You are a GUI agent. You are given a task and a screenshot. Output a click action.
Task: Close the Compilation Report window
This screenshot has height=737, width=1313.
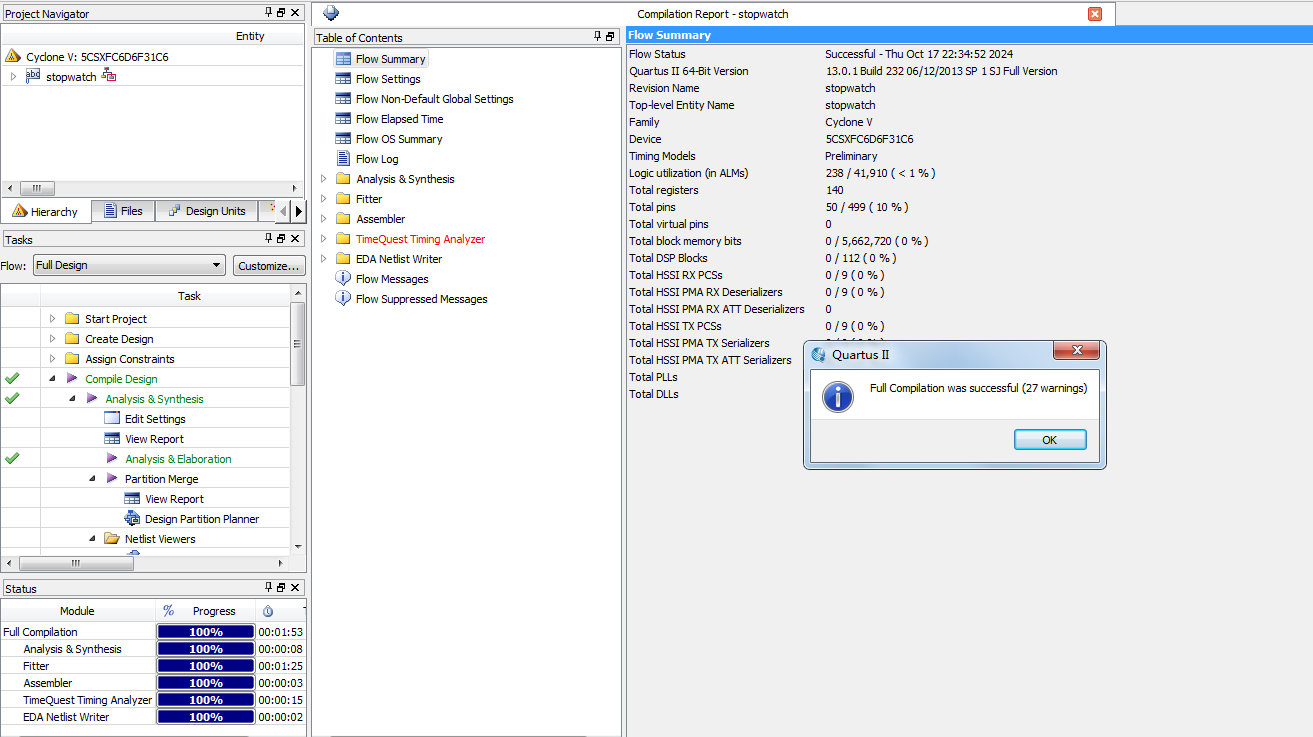click(x=1095, y=14)
